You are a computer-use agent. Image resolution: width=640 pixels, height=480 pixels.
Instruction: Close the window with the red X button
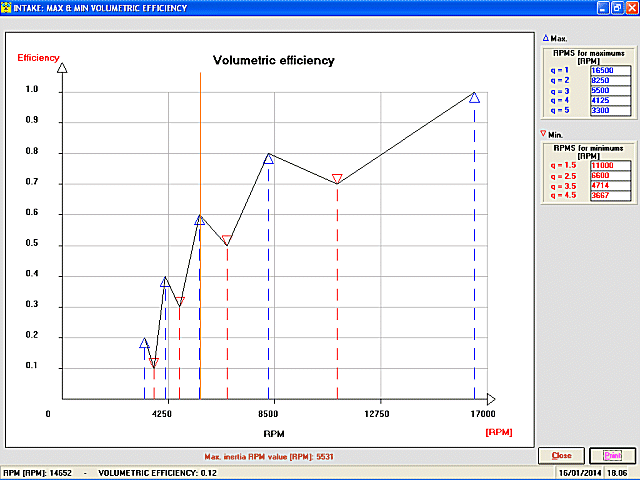(x=632, y=8)
